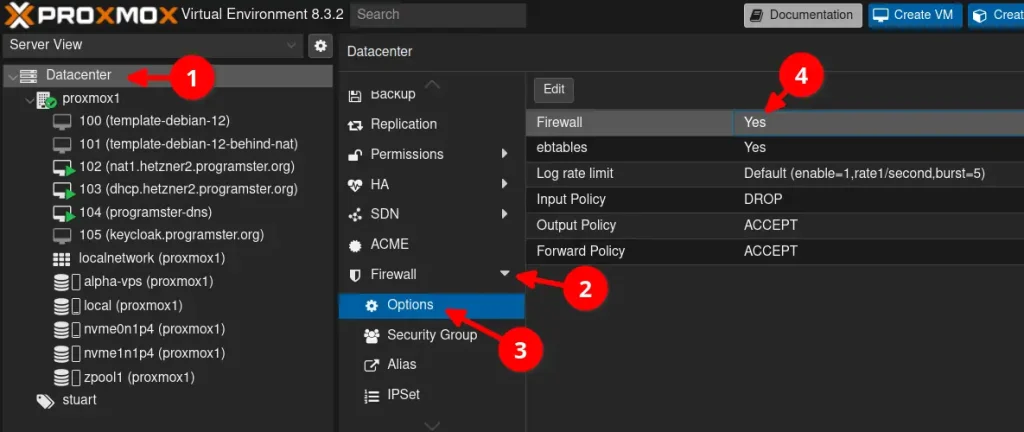
Task: Click running VM 104 programster-dns icon
Action: pyautogui.click(x=63, y=213)
